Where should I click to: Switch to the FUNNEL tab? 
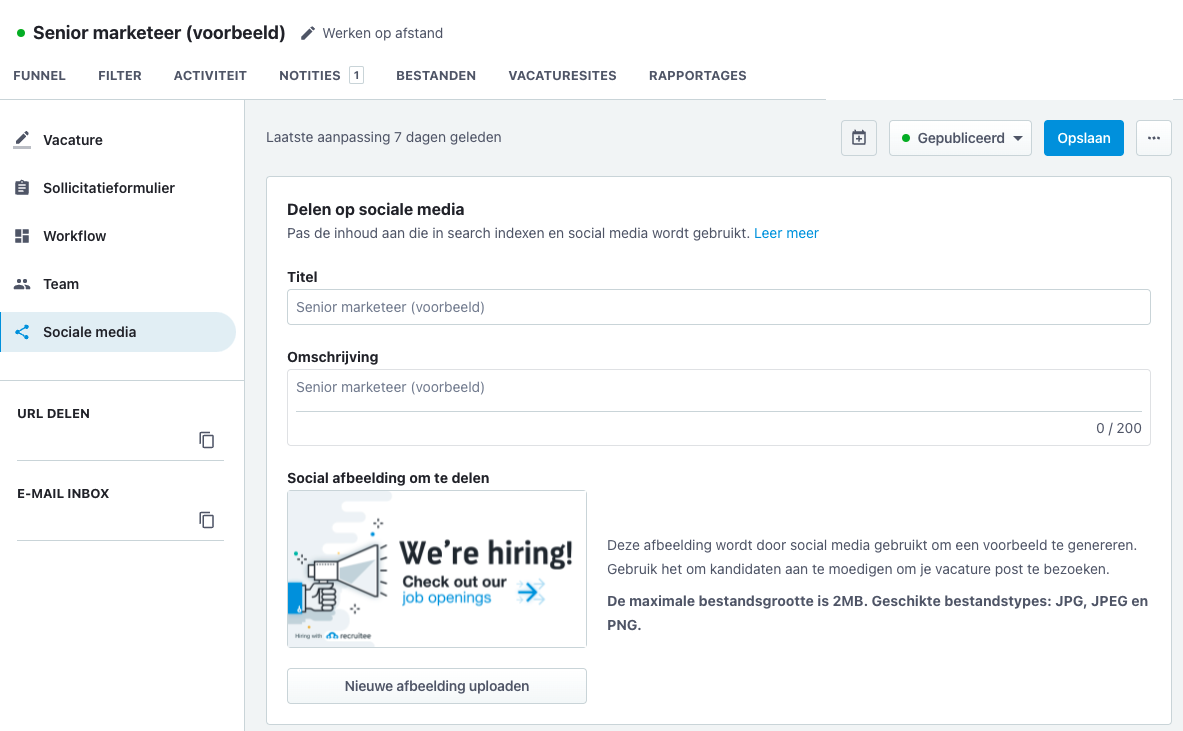[x=39, y=75]
